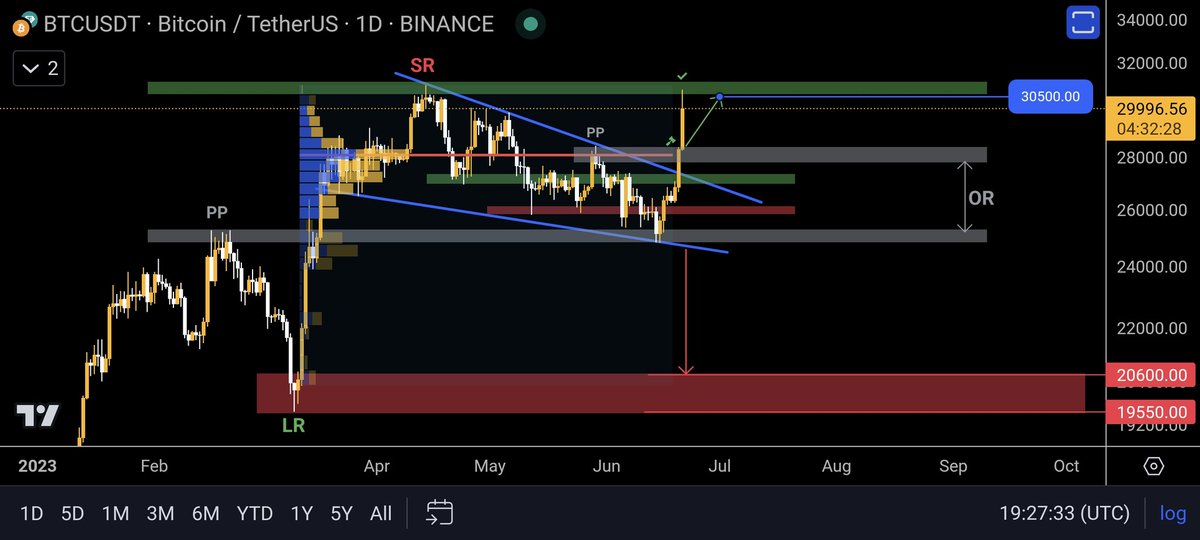The width and height of the screenshot is (1200, 540).
Task: Select the PP label near June
Action: [595, 131]
